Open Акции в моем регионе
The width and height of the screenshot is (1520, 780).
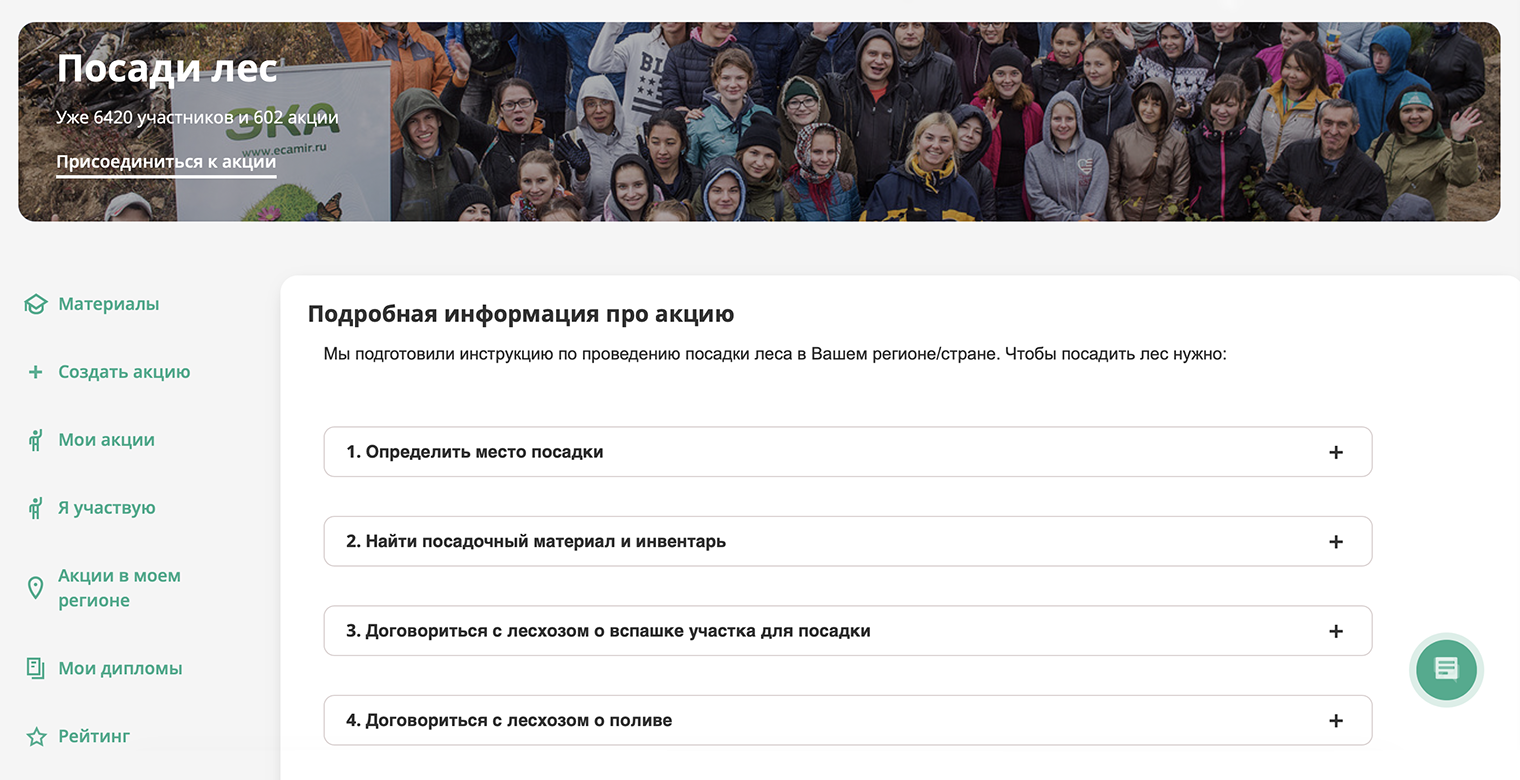[x=119, y=588]
